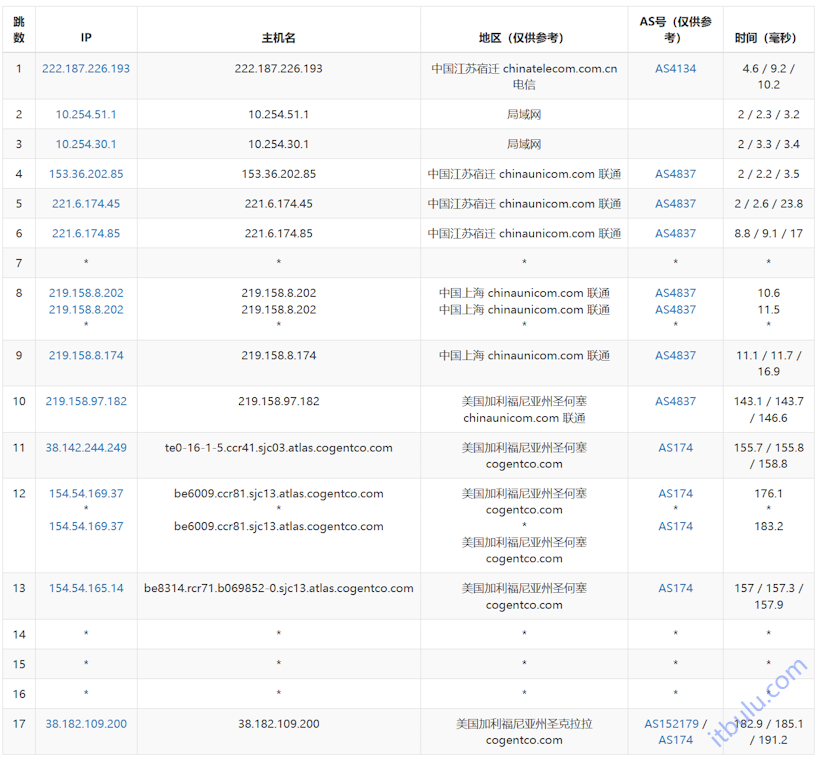Open the 38.182.109.200 IP link

(86, 724)
